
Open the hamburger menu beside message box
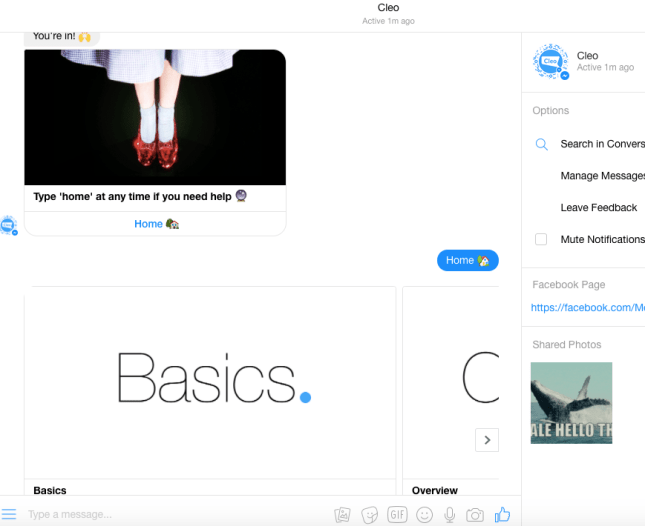(x=9, y=515)
